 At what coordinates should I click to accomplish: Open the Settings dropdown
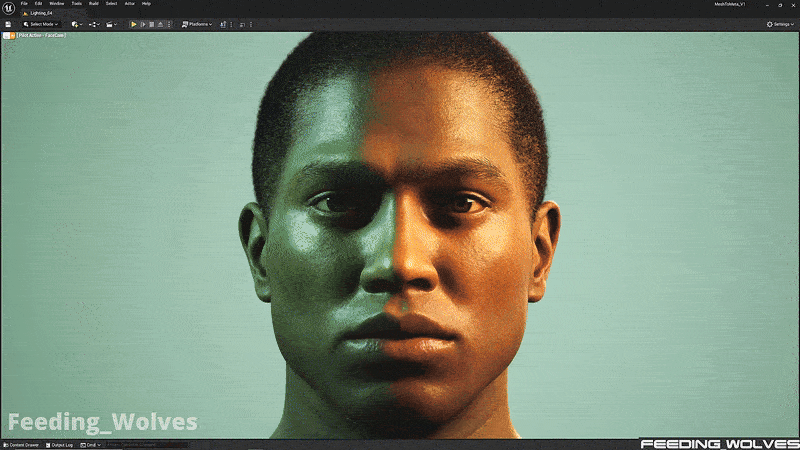tap(780, 24)
